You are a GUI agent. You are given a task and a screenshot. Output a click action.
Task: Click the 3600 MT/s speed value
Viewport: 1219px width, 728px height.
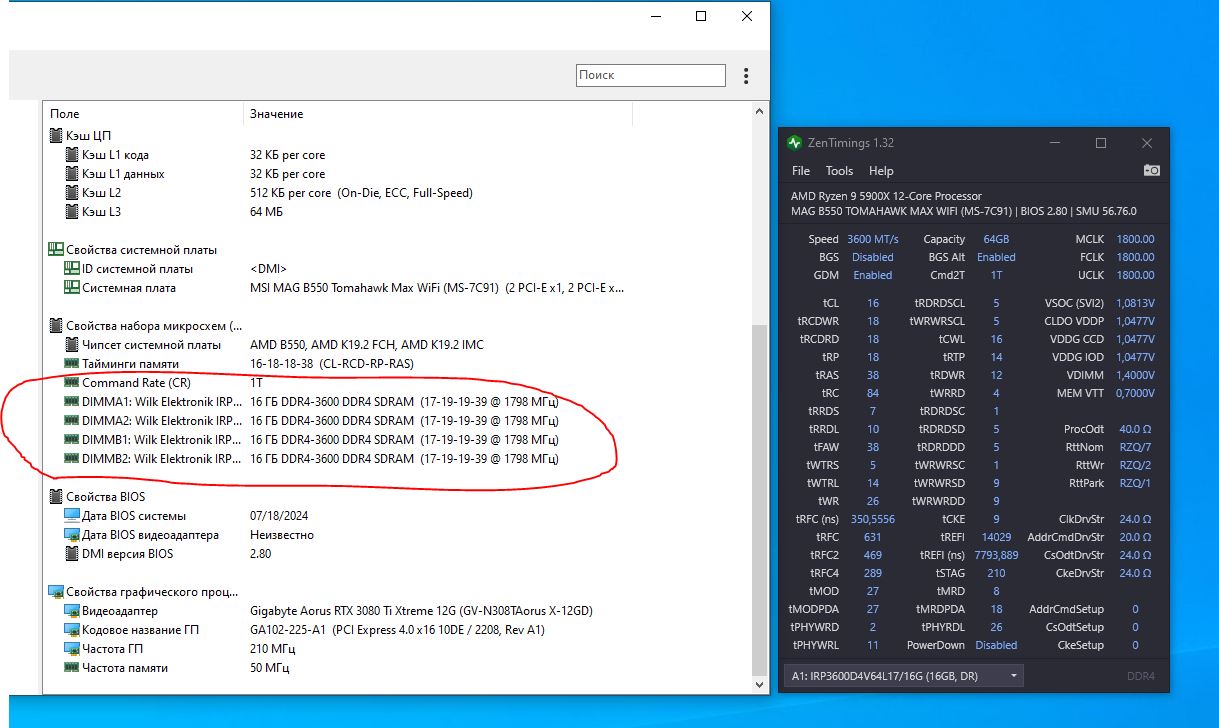(872, 239)
